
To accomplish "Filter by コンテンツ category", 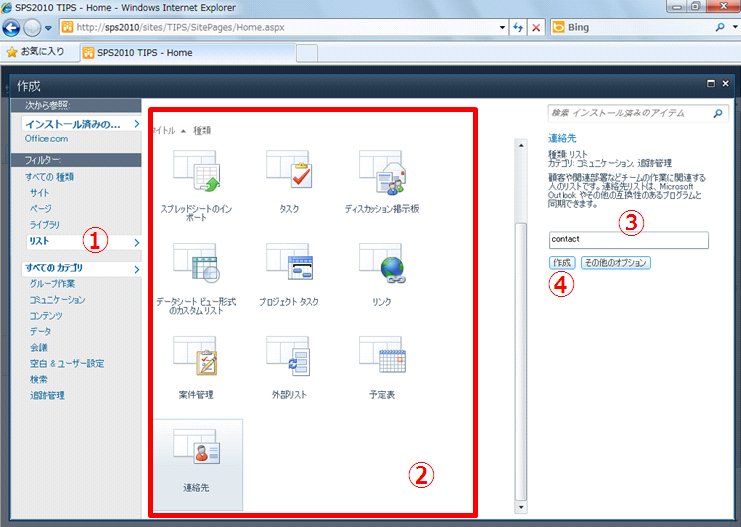I will point(46,315).
